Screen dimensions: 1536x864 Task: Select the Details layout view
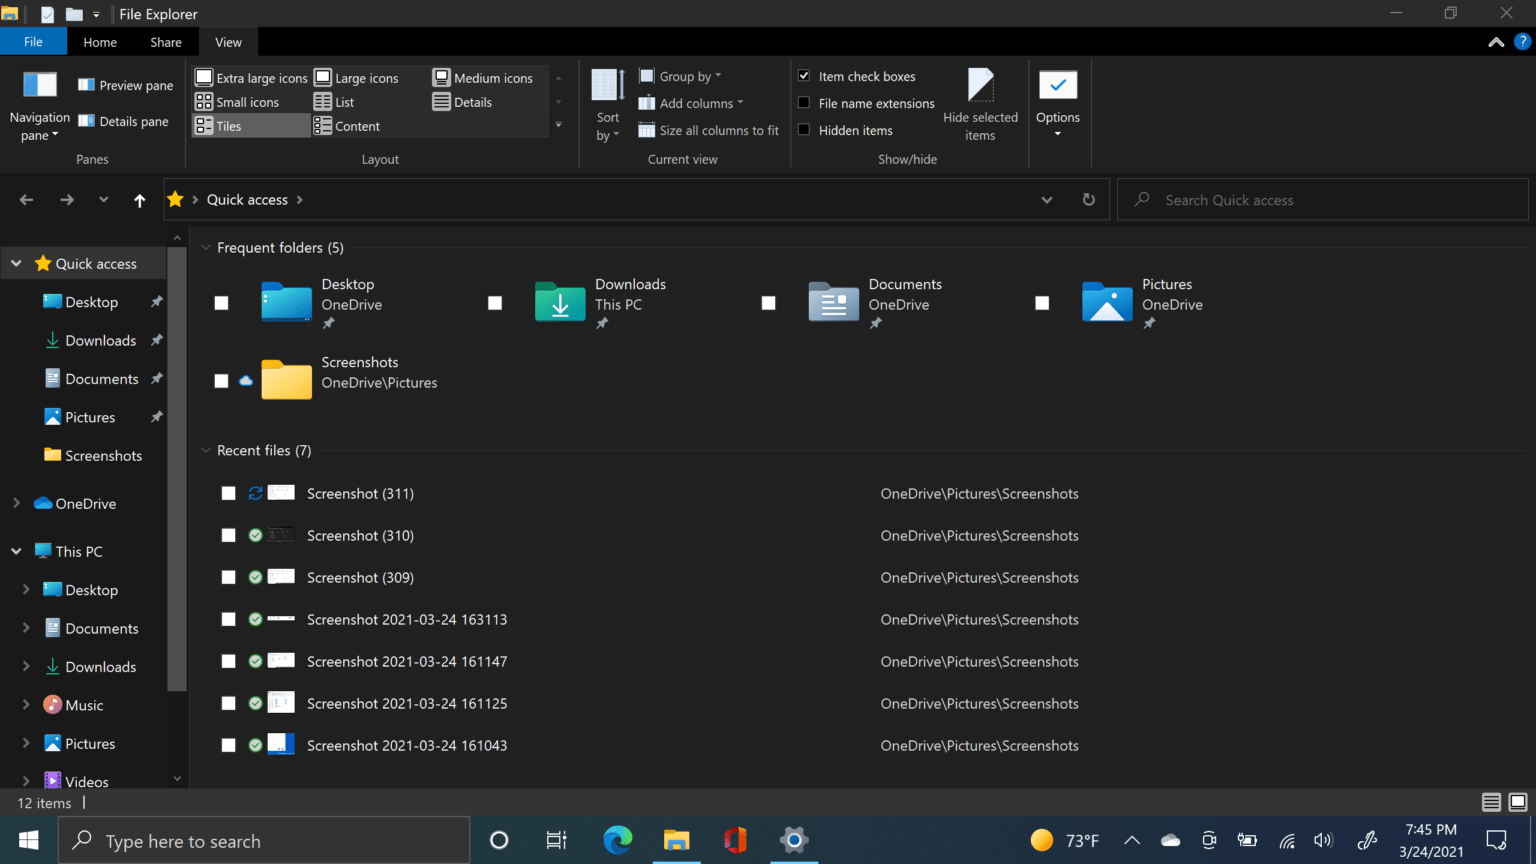click(x=465, y=101)
